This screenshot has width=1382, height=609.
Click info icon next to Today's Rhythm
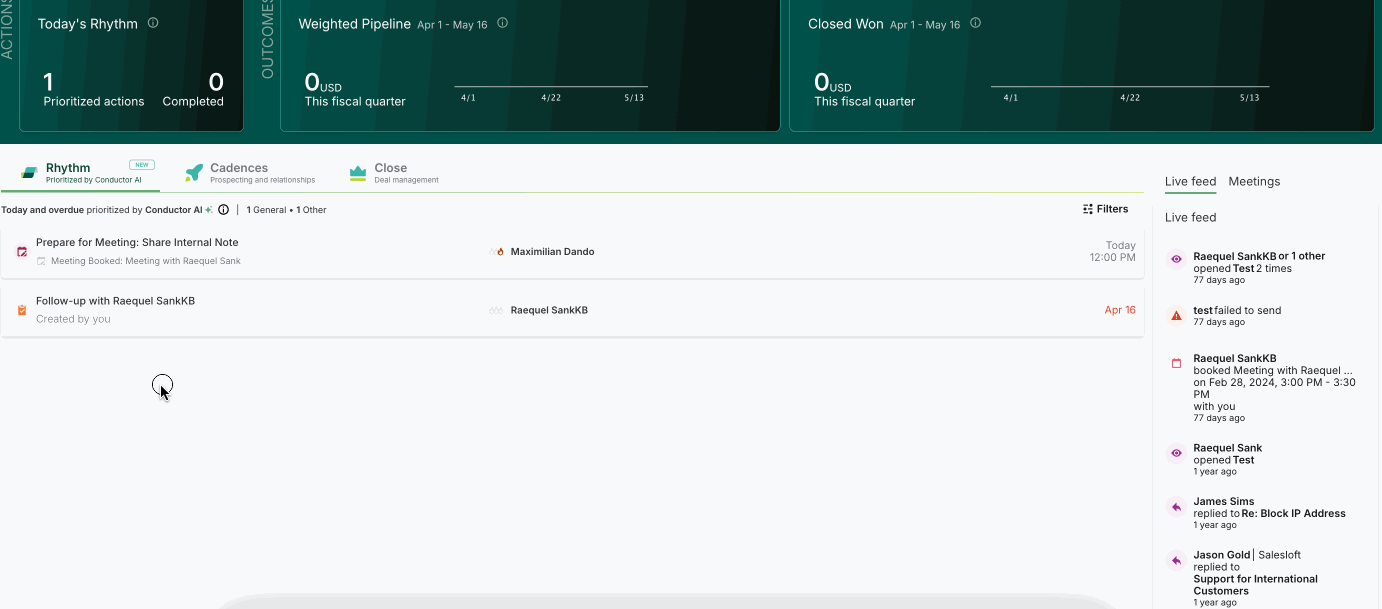(x=153, y=23)
